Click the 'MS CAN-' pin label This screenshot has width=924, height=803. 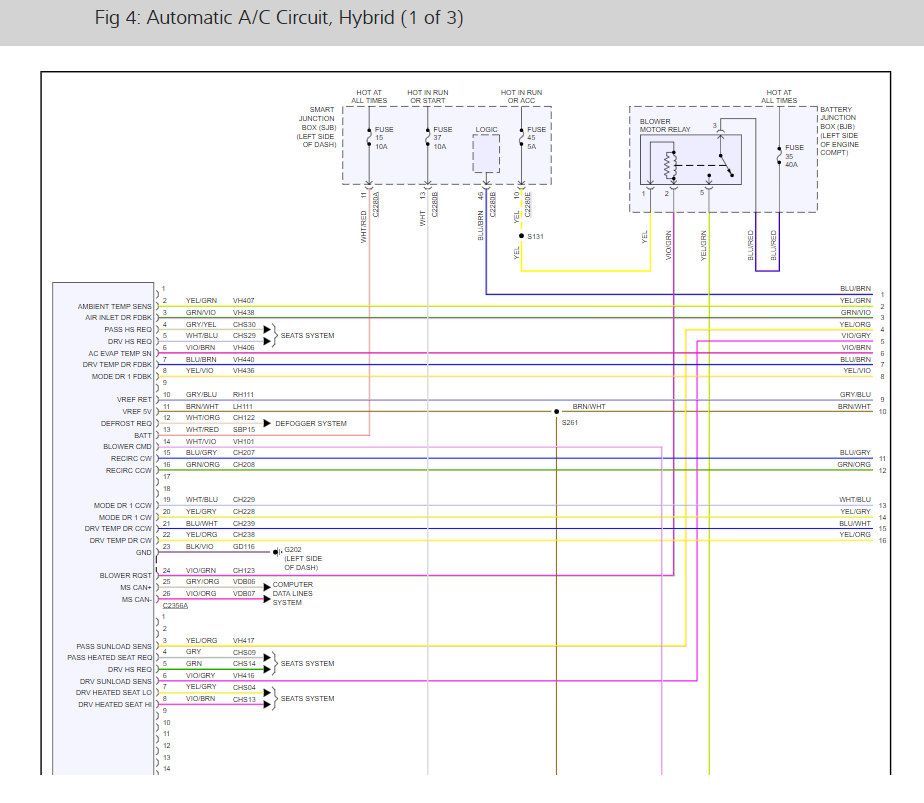[137, 599]
